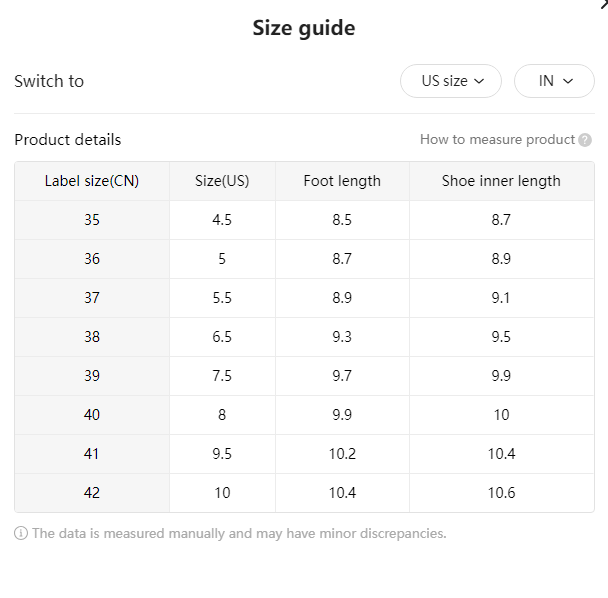The image size is (608, 598).
Task: Open the IN unit dropdown
Action: pos(554,81)
